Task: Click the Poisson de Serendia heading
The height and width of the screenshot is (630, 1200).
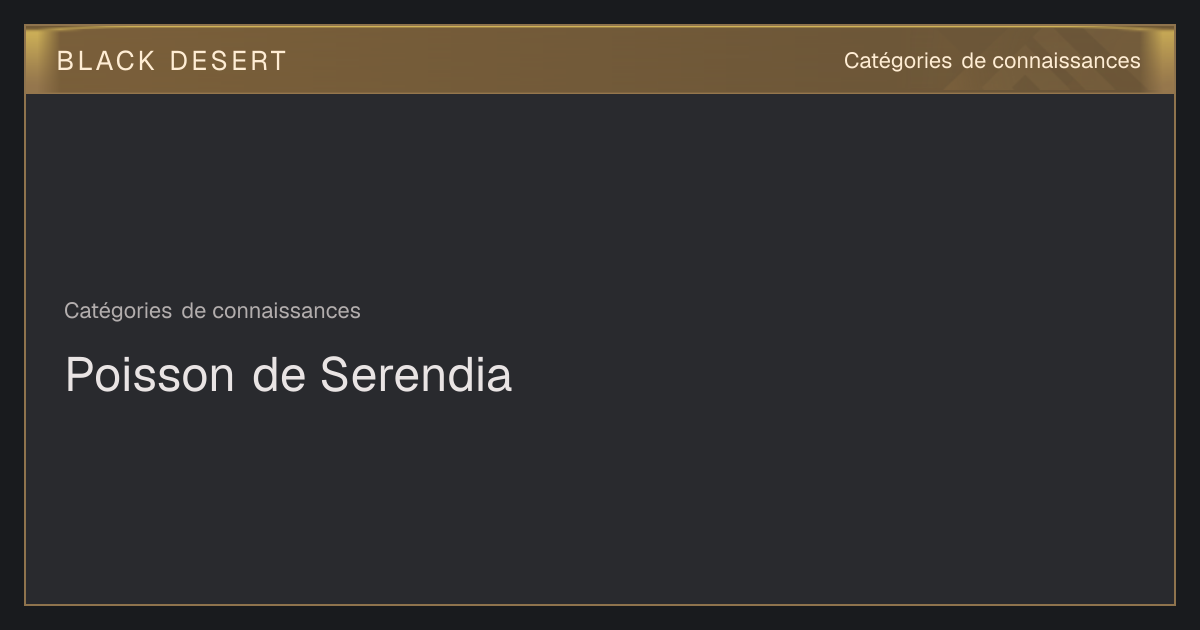Action: coord(288,375)
